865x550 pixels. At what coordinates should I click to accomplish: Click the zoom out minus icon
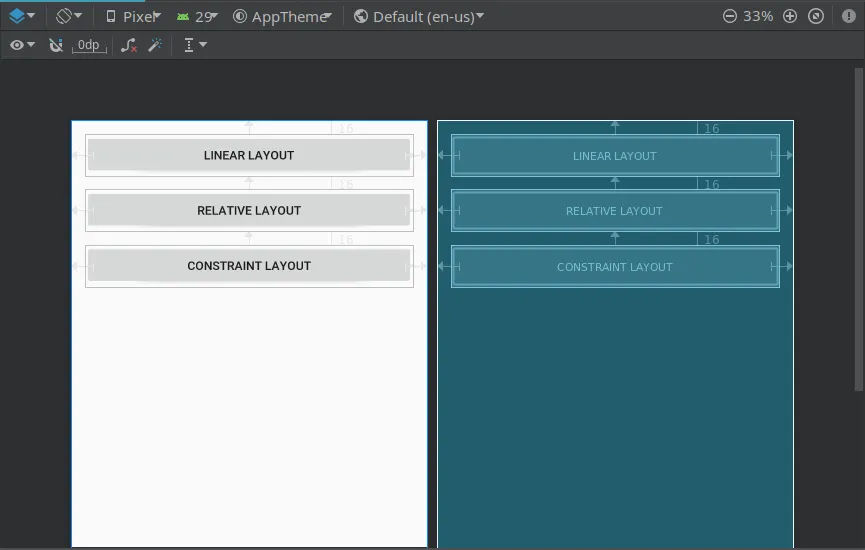729,16
